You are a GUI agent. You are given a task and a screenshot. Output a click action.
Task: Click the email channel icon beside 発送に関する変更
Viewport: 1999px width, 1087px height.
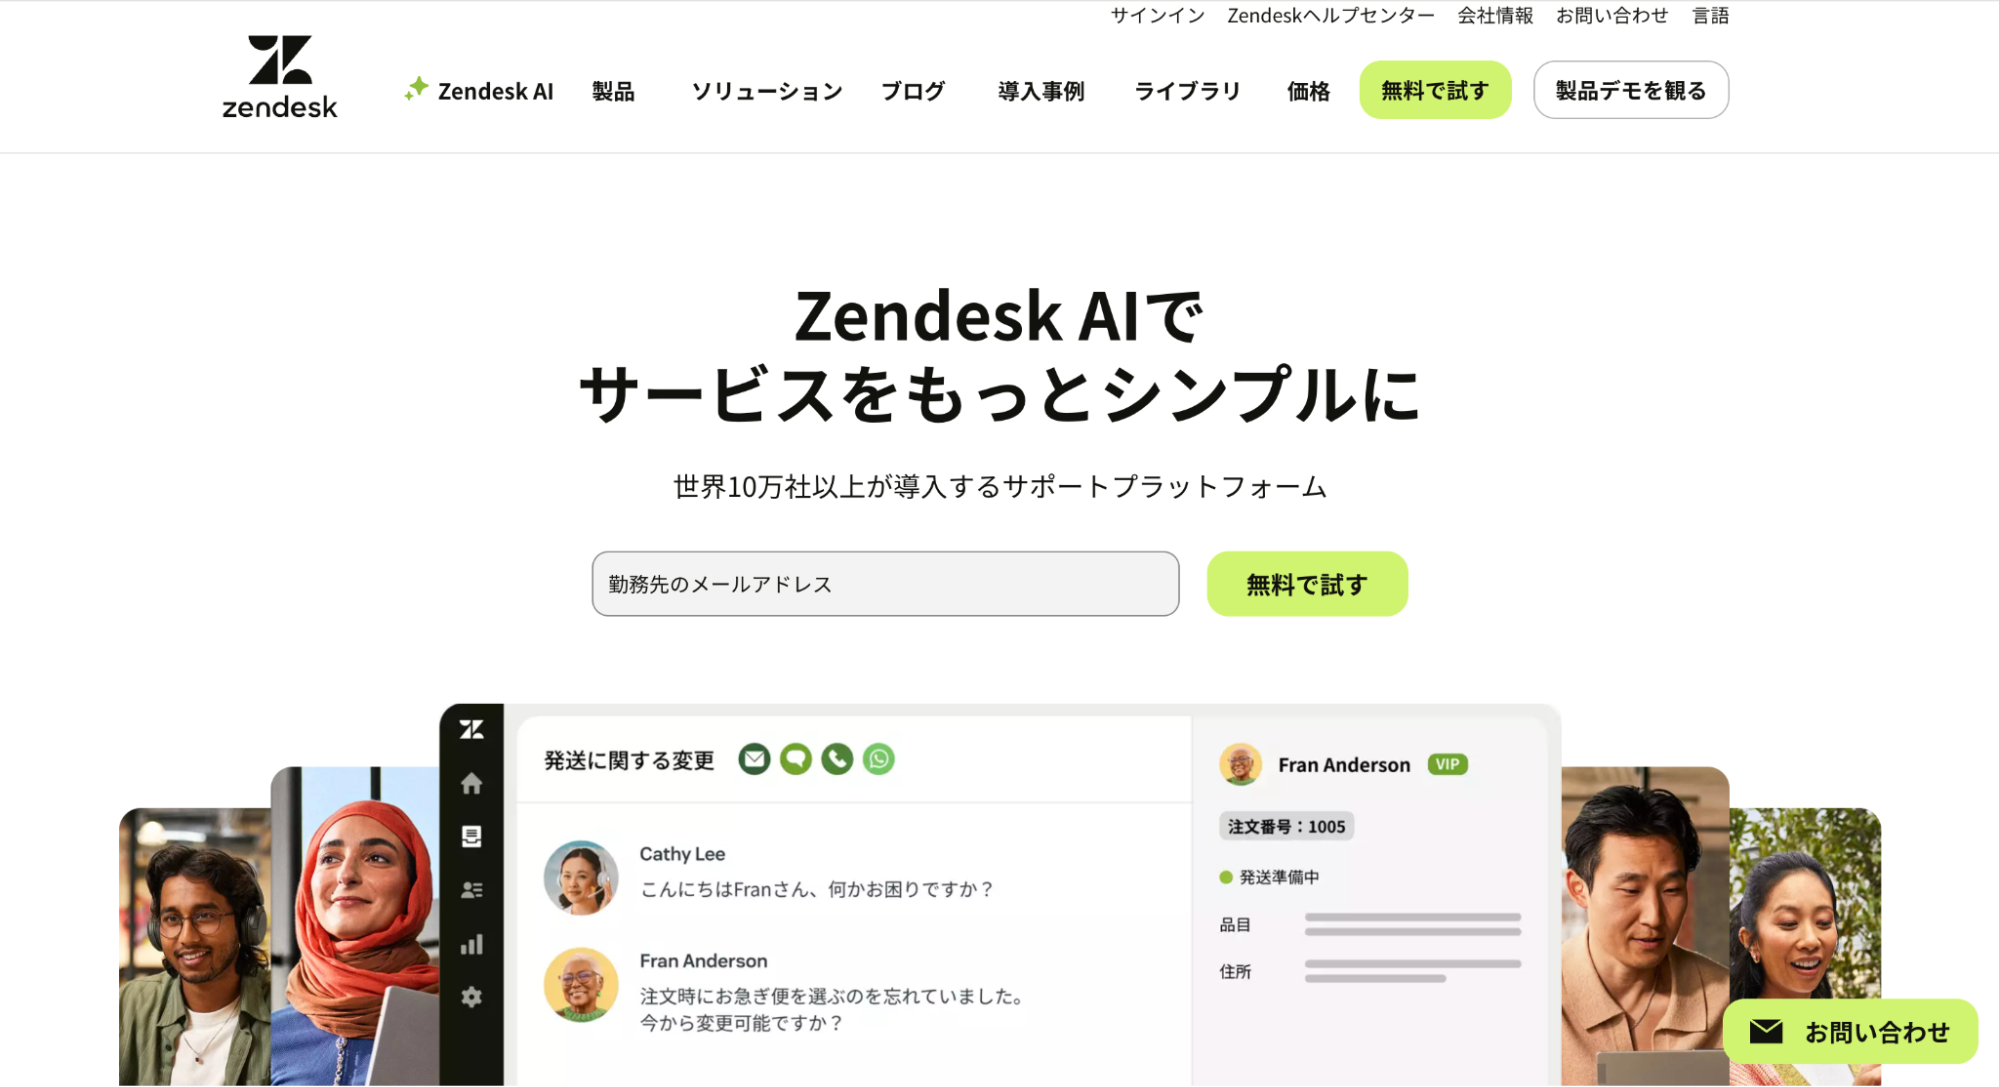[755, 759]
